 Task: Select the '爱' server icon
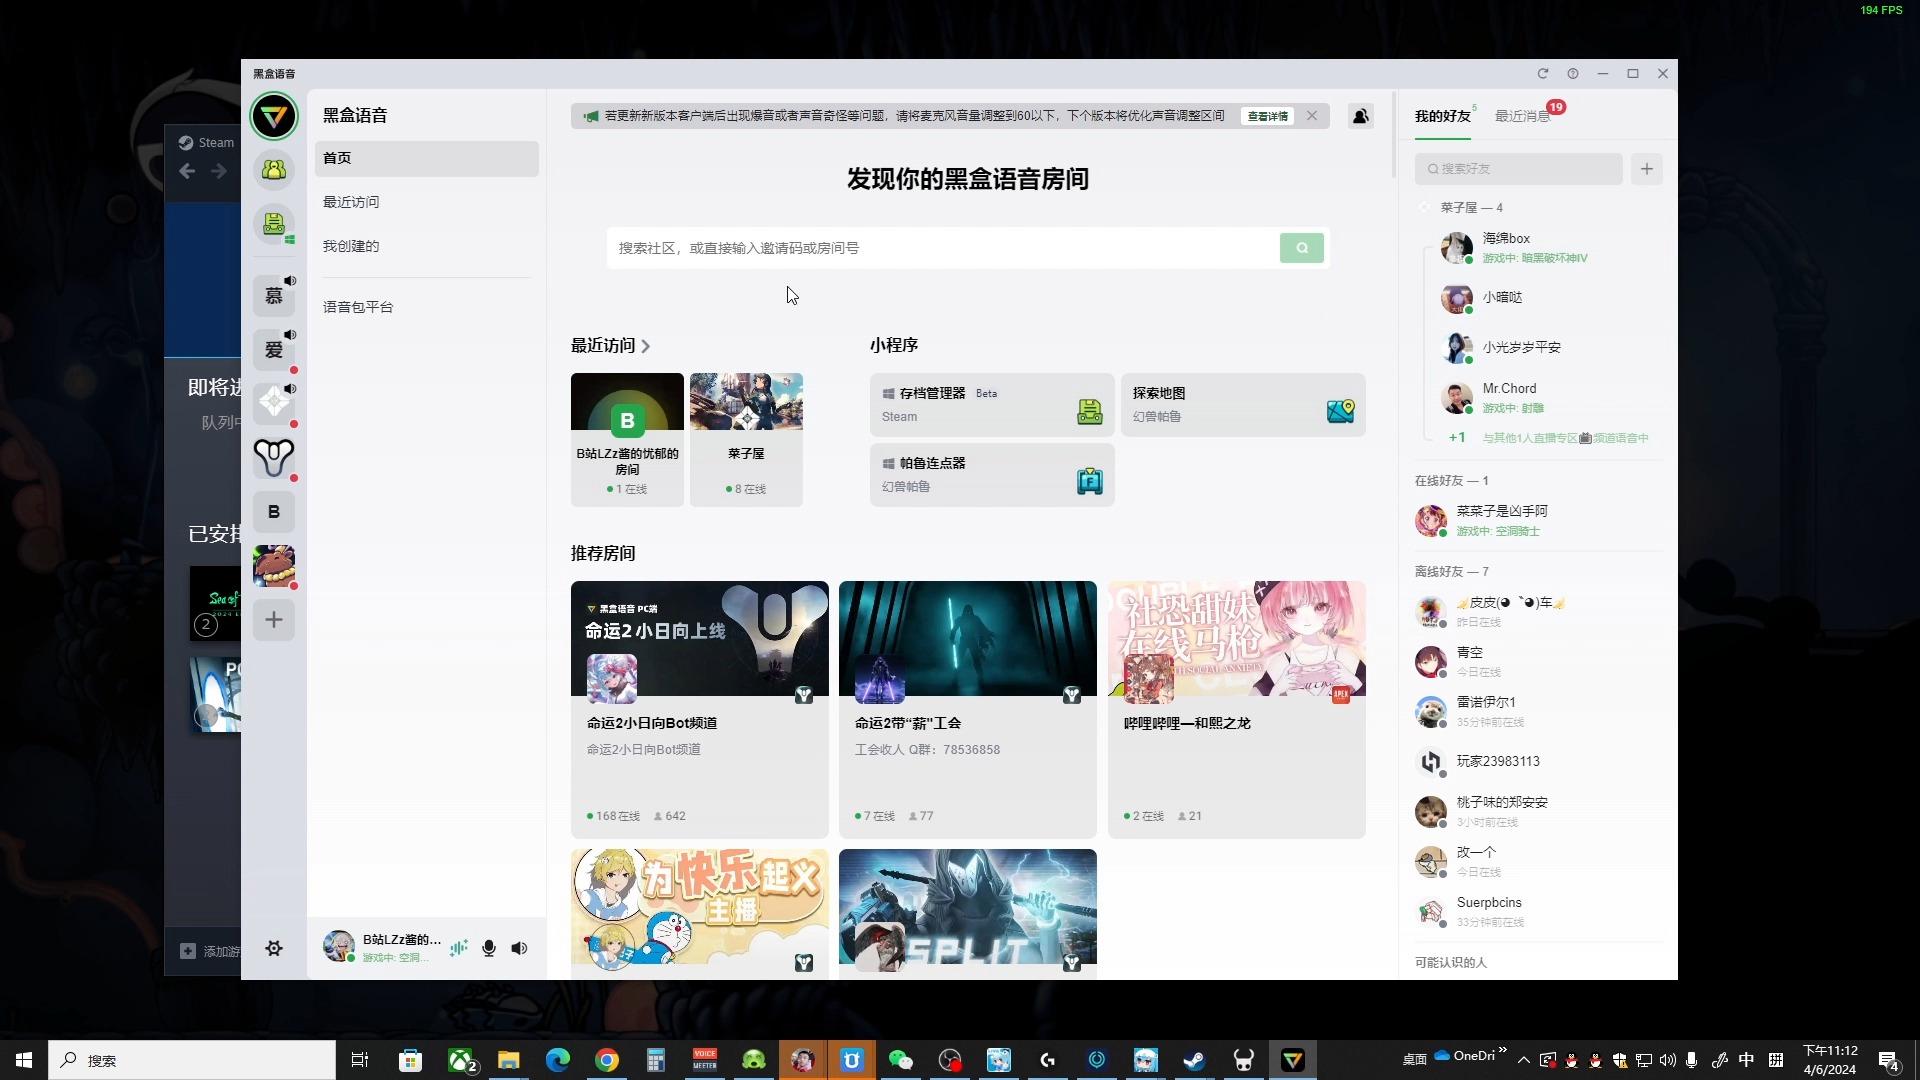tap(273, 349)
